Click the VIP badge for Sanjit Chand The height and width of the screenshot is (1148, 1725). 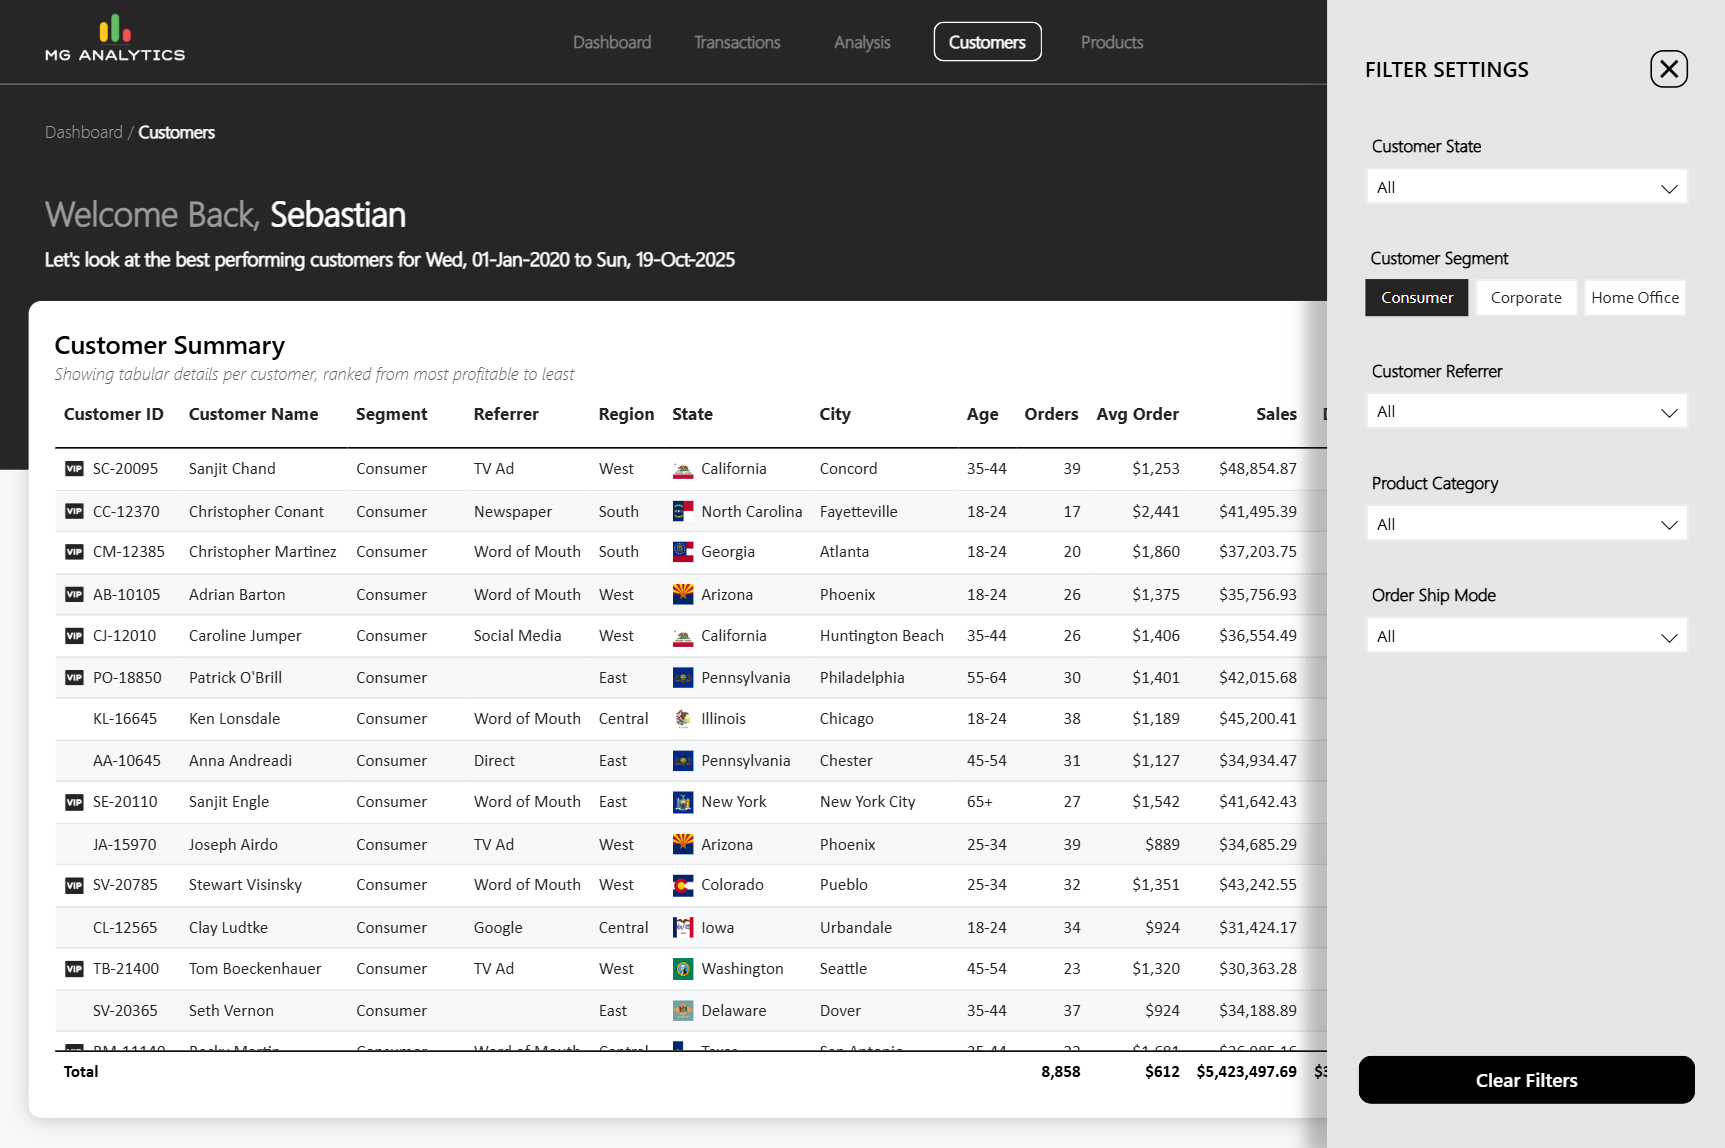[74, 469]
